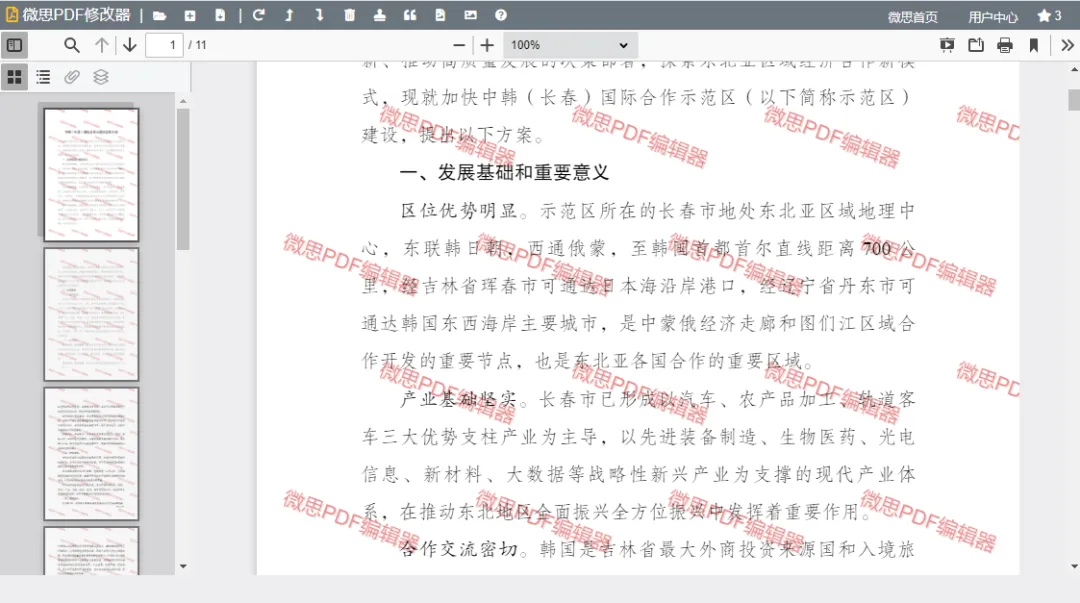Click the document image icon in the top bar
Image resolution: width=1080 pixels, height=603 pixels.
point(440,15)
